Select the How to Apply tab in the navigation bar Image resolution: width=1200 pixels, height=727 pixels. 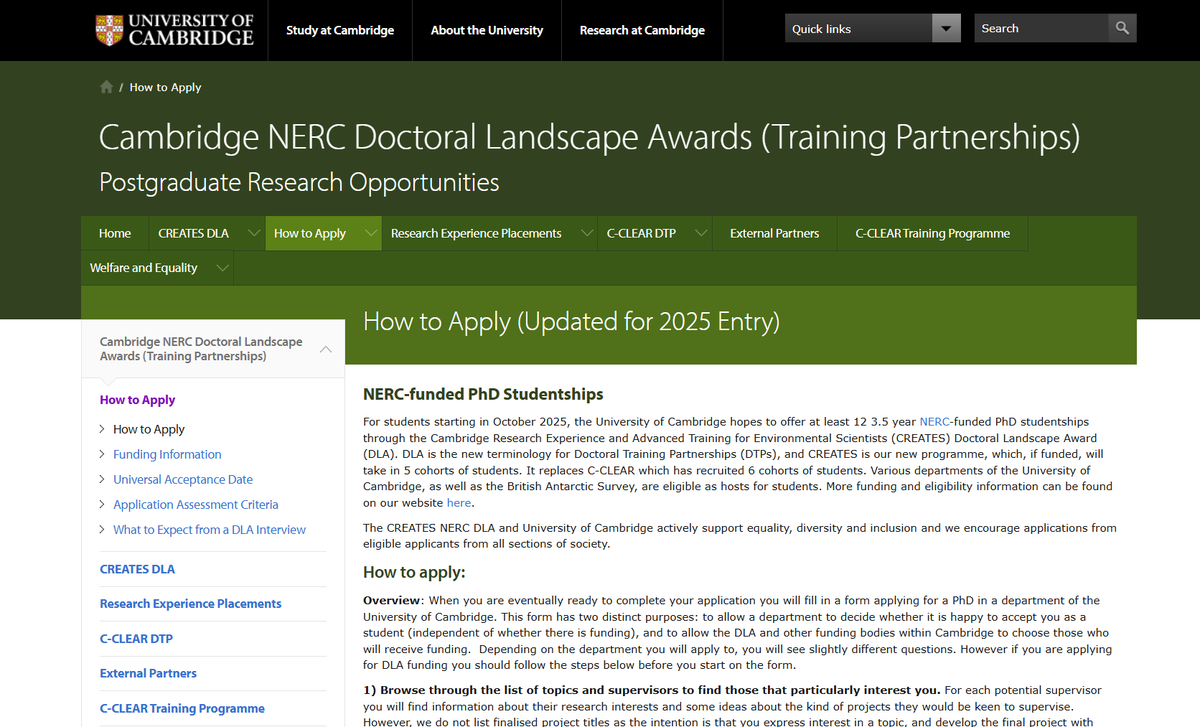tap(310, 233)
